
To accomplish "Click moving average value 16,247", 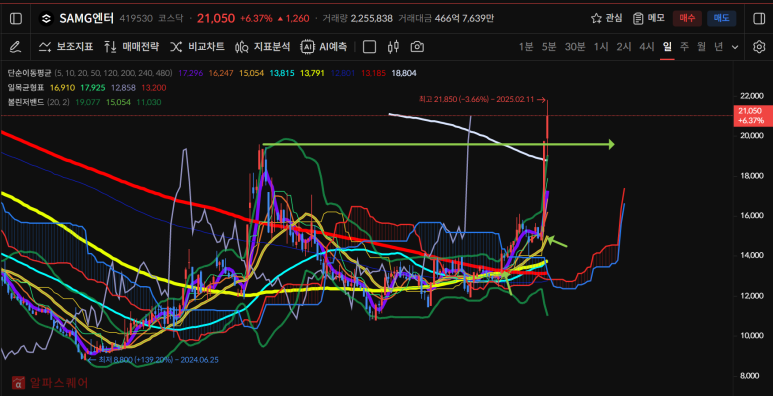I will tap(220, 73).
